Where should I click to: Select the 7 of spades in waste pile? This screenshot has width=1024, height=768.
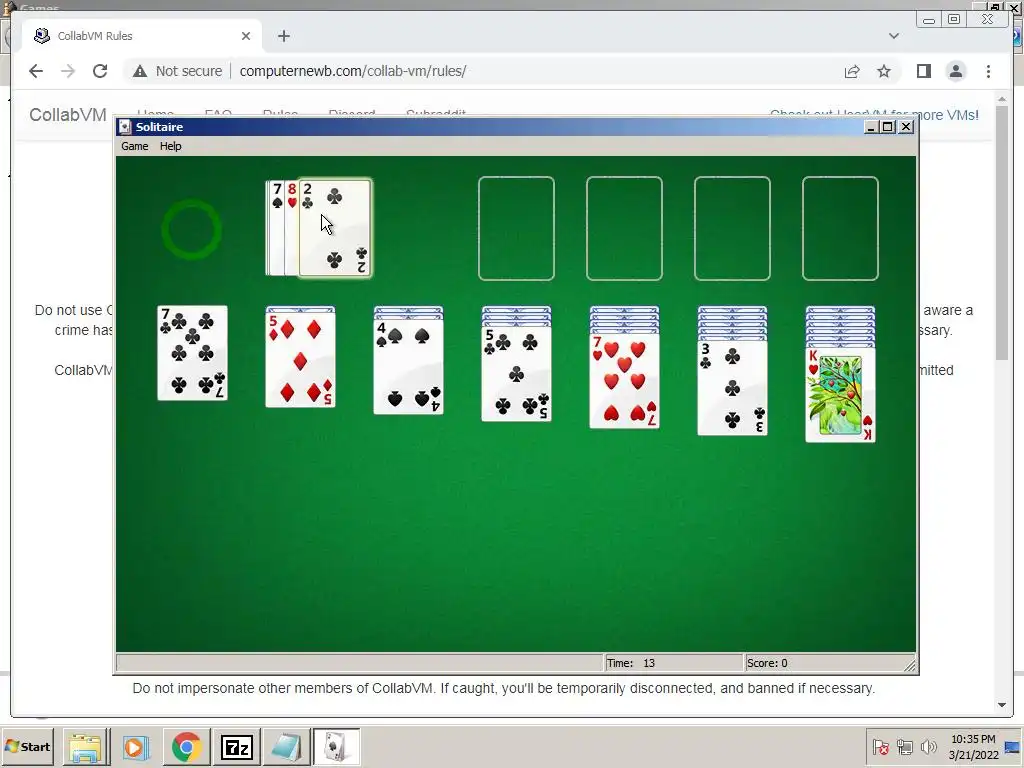click(x=276, y=228)
